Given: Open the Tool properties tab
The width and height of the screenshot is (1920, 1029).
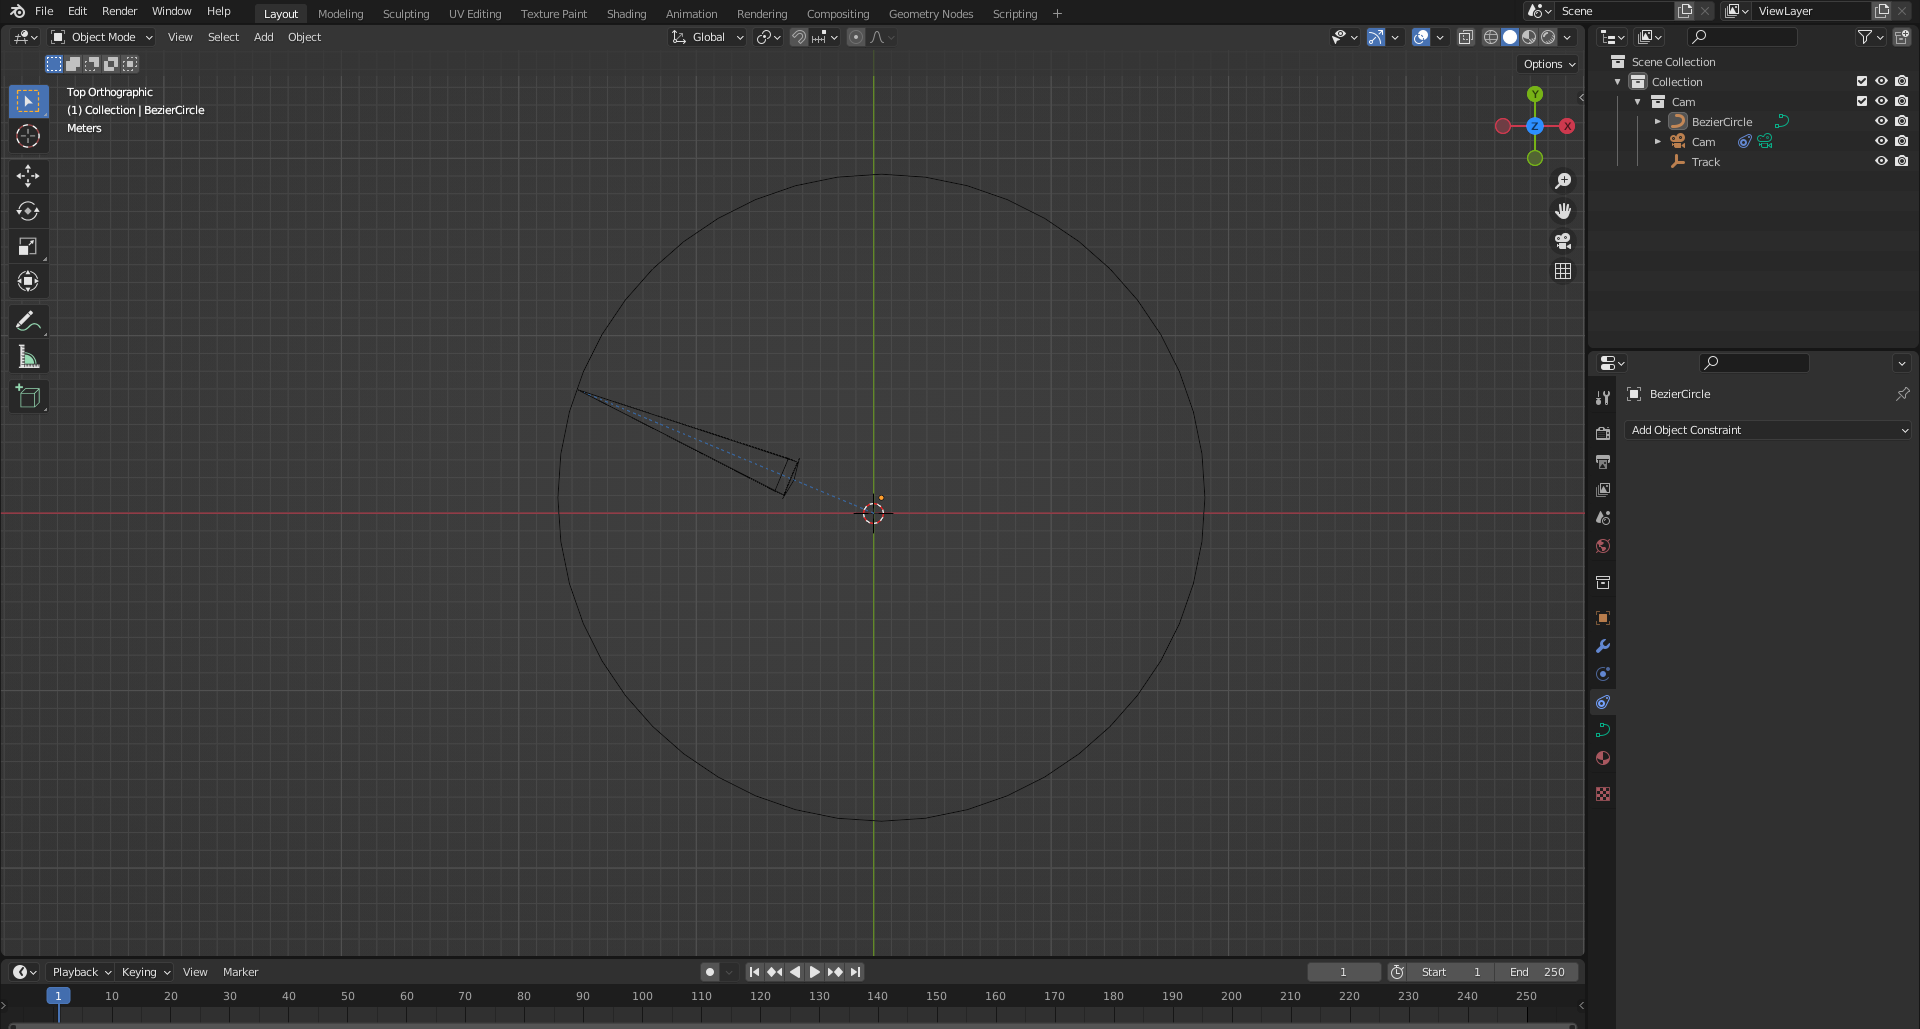Looking at the screenshot, I should [x=1603, y=398].
